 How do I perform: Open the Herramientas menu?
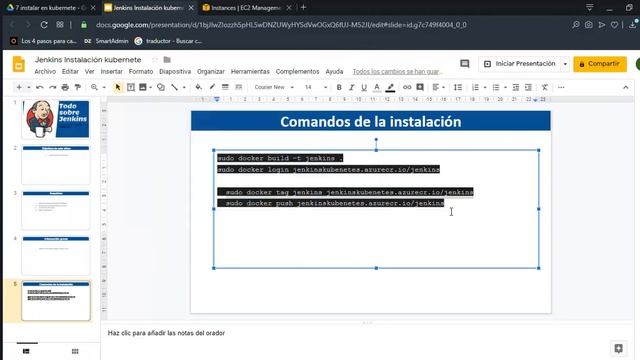(x=250, y=71)
